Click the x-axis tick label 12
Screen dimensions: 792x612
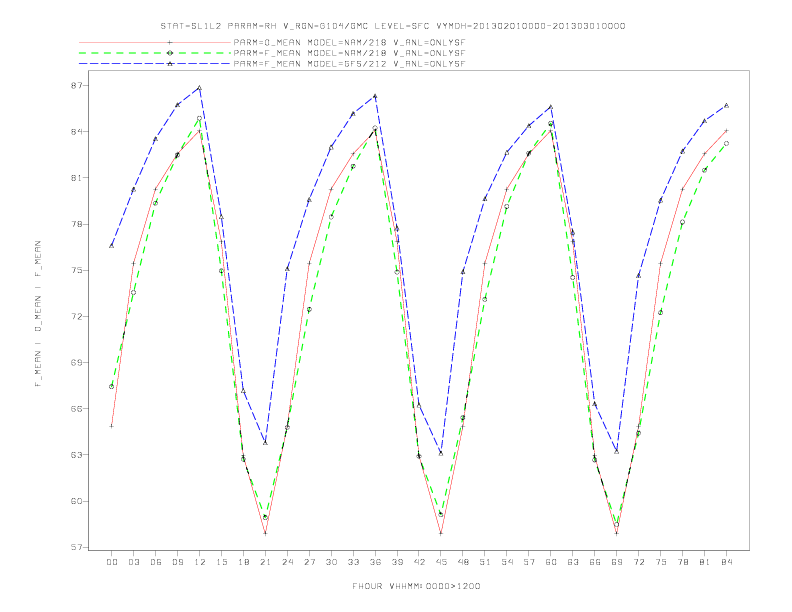[x=200, y=562]
